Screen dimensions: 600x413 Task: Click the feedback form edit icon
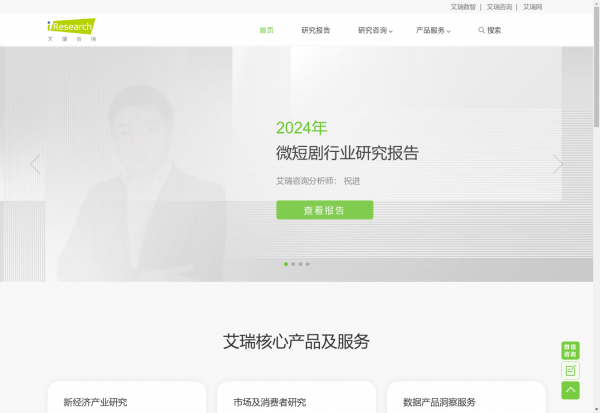click(x=570, y=370)
